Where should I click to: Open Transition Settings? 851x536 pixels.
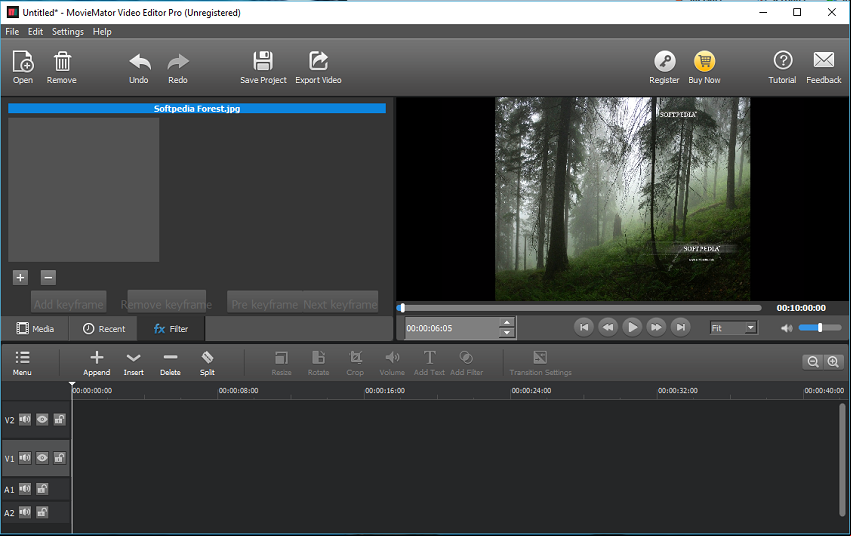(x=540, y=363)
